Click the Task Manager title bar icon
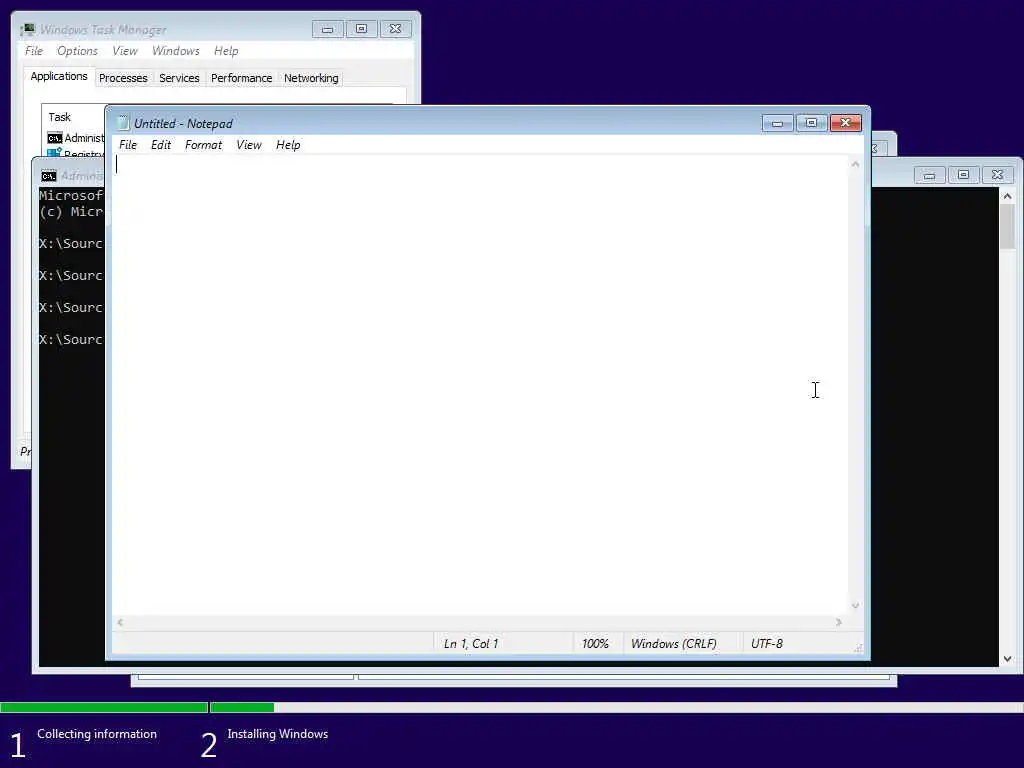The height and width of the screenshot is (768, 1024). click(27, 29)
